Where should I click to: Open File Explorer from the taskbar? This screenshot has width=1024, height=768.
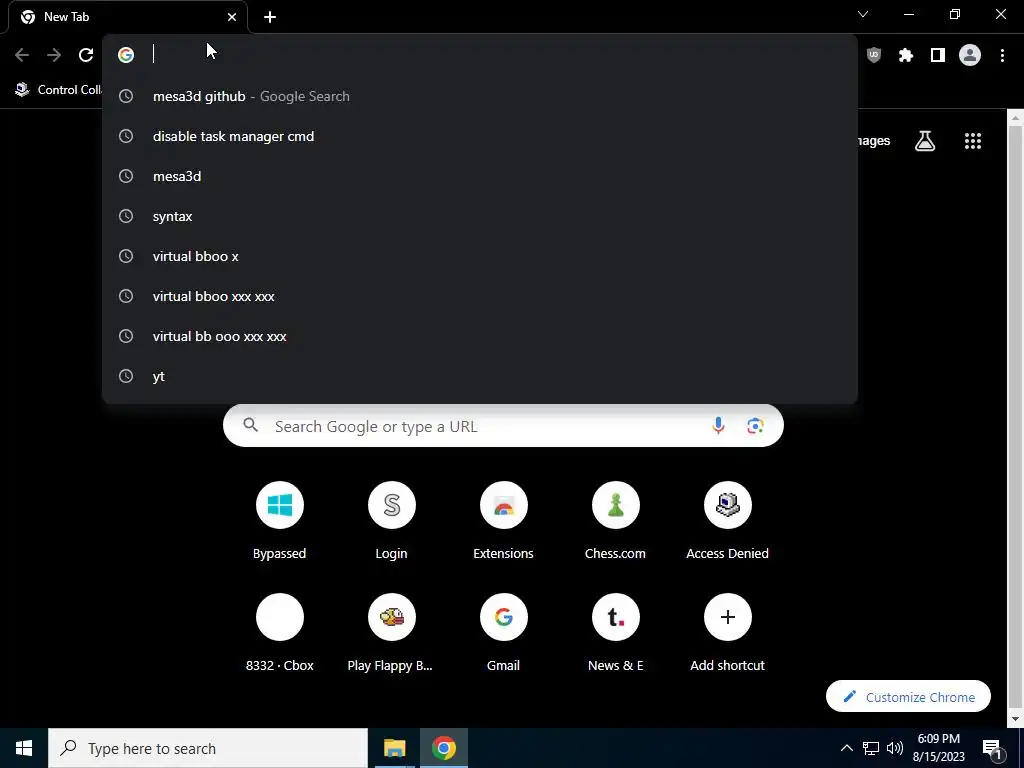pos(394,748)
